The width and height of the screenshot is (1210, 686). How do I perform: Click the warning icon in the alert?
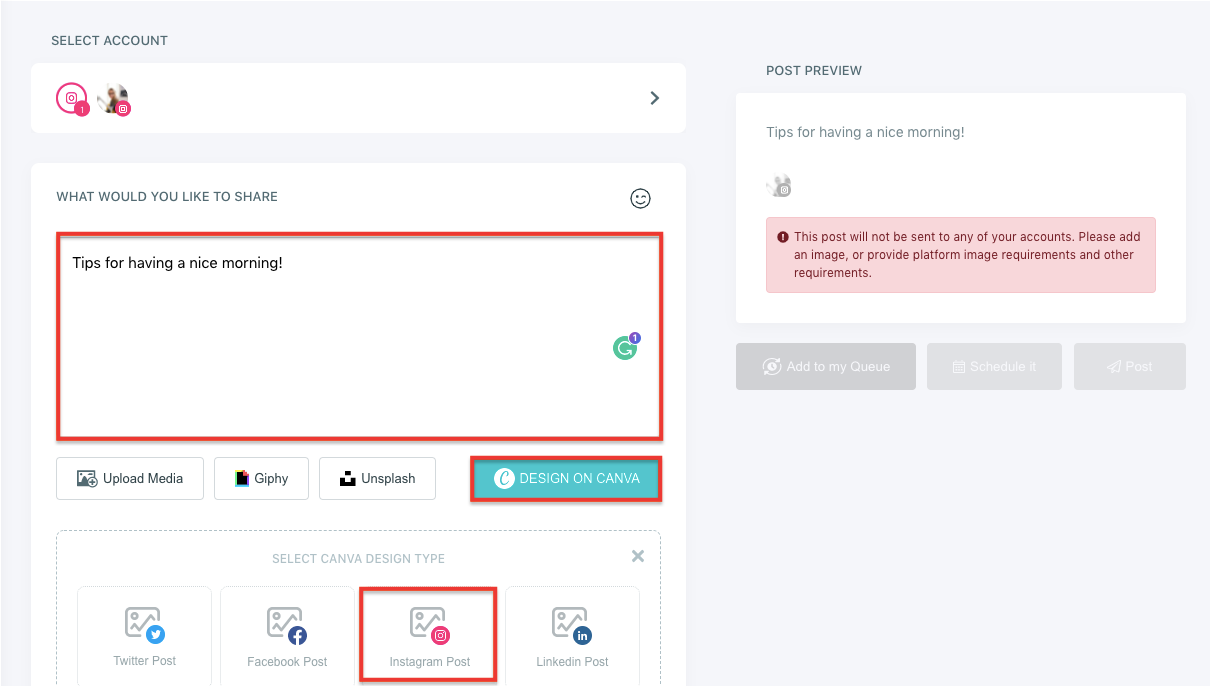click(784, 236)
